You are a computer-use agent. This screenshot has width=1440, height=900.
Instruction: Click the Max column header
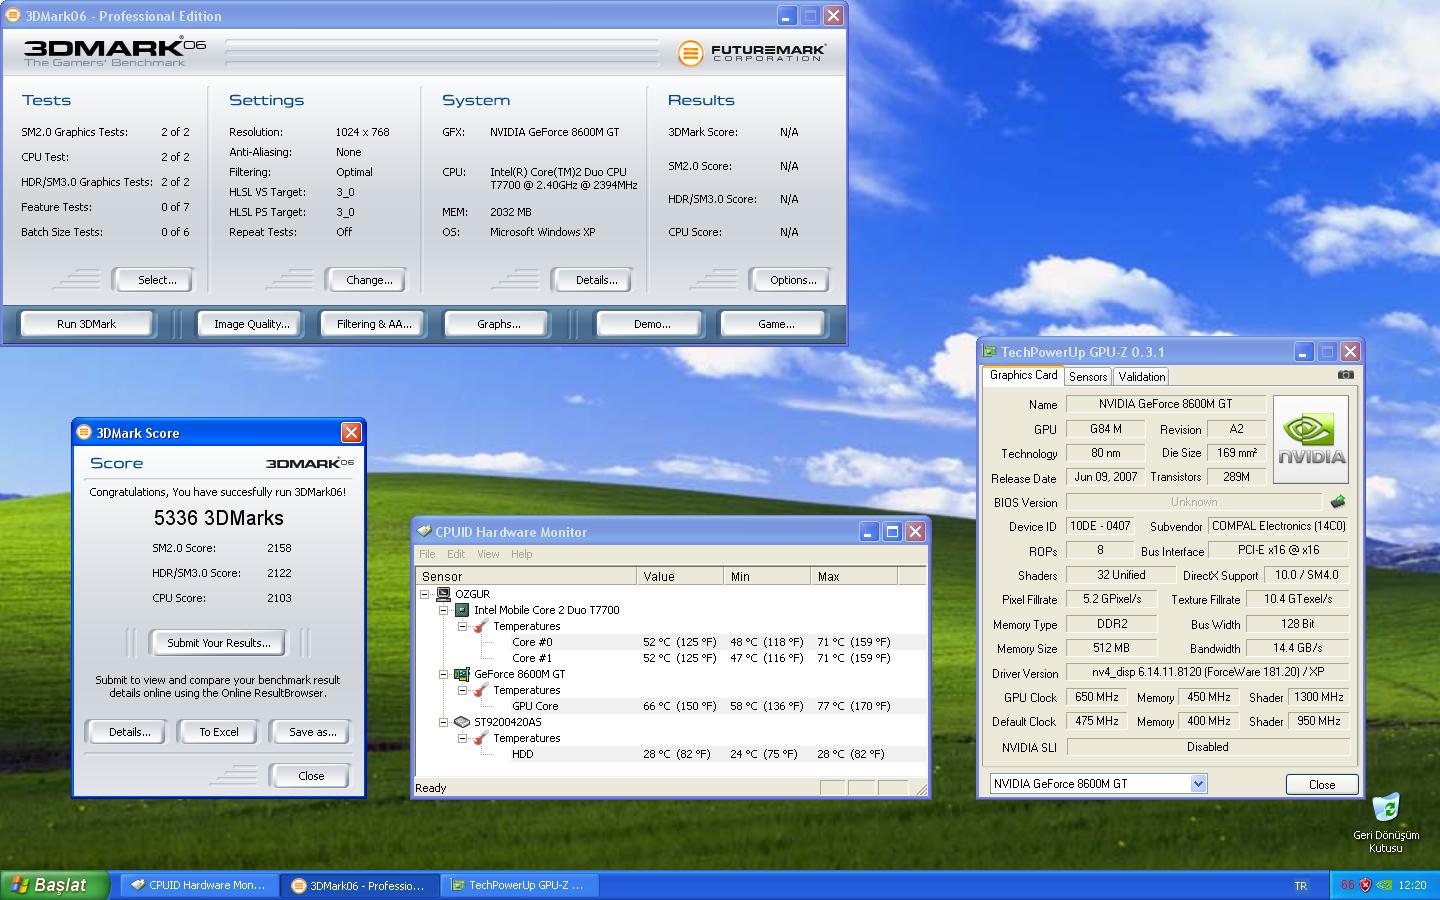point(854,576)
